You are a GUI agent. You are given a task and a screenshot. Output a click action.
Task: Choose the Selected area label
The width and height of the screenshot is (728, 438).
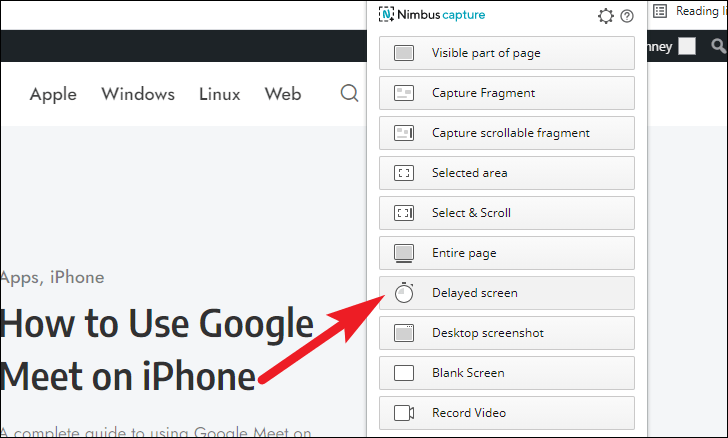click(x=469, y=173)
